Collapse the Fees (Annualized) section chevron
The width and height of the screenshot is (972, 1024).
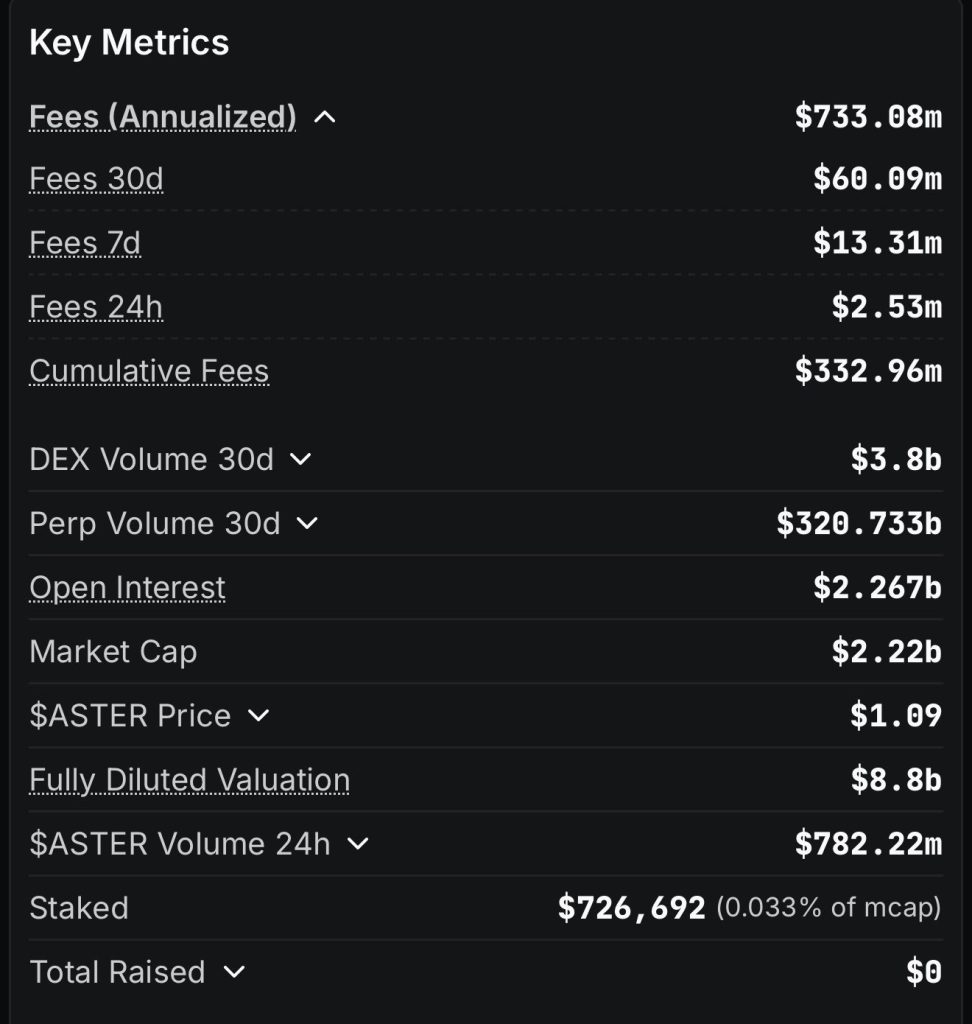[324, 117]
